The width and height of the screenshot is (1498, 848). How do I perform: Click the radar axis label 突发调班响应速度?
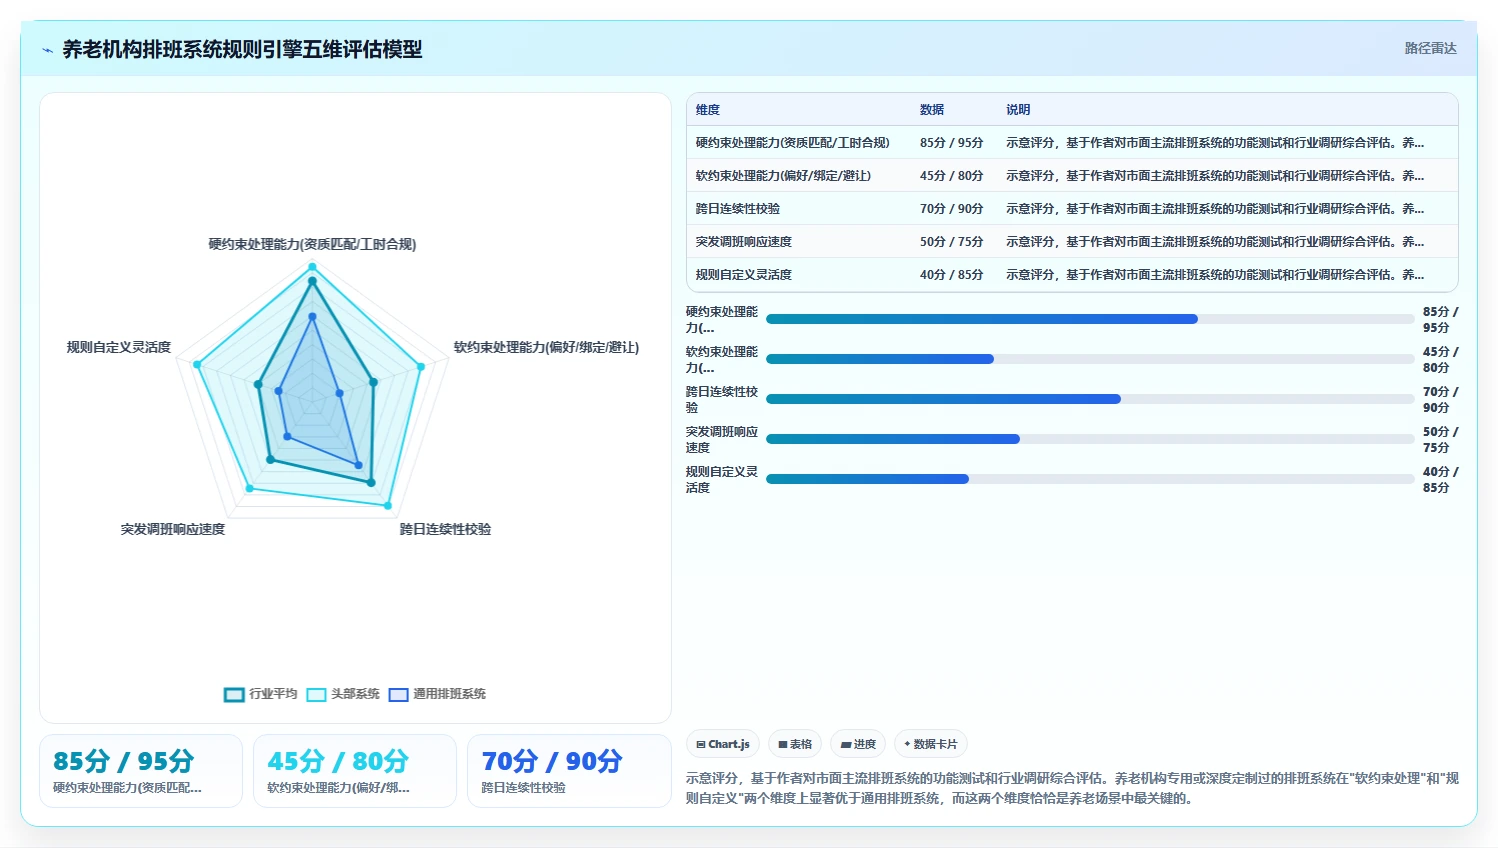(x=173, y=529)
